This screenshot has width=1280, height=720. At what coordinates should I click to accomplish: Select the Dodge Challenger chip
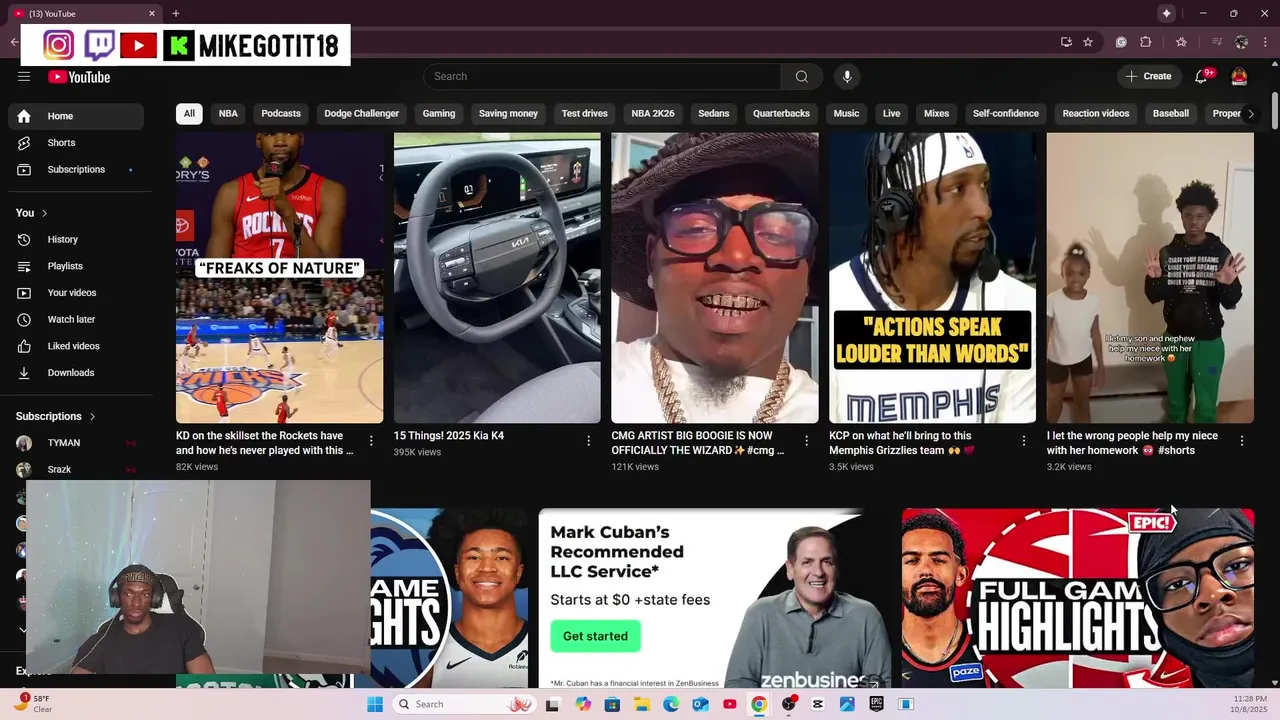click(x=361, y=114)
